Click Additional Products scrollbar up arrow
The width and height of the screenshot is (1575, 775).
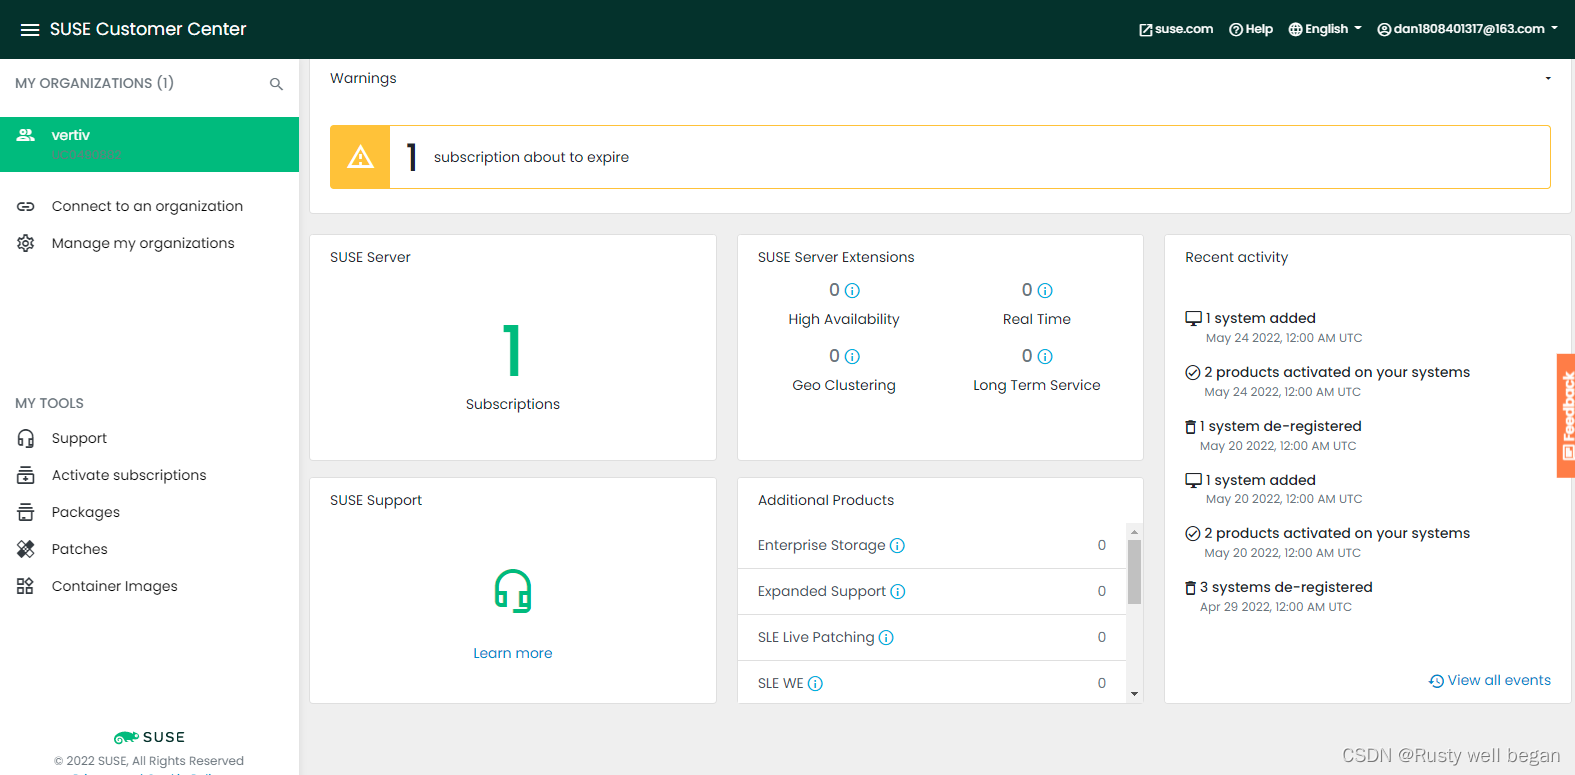pyautogui.click(x=1134, y=532)
